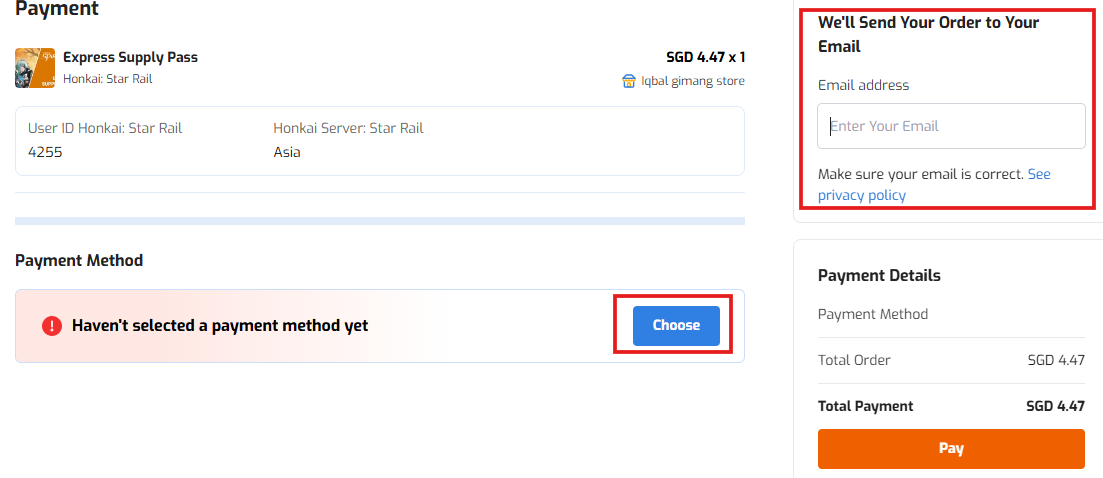
Task: Click the Express Supply Pass product thumbnail
Action: pos(35,68)
